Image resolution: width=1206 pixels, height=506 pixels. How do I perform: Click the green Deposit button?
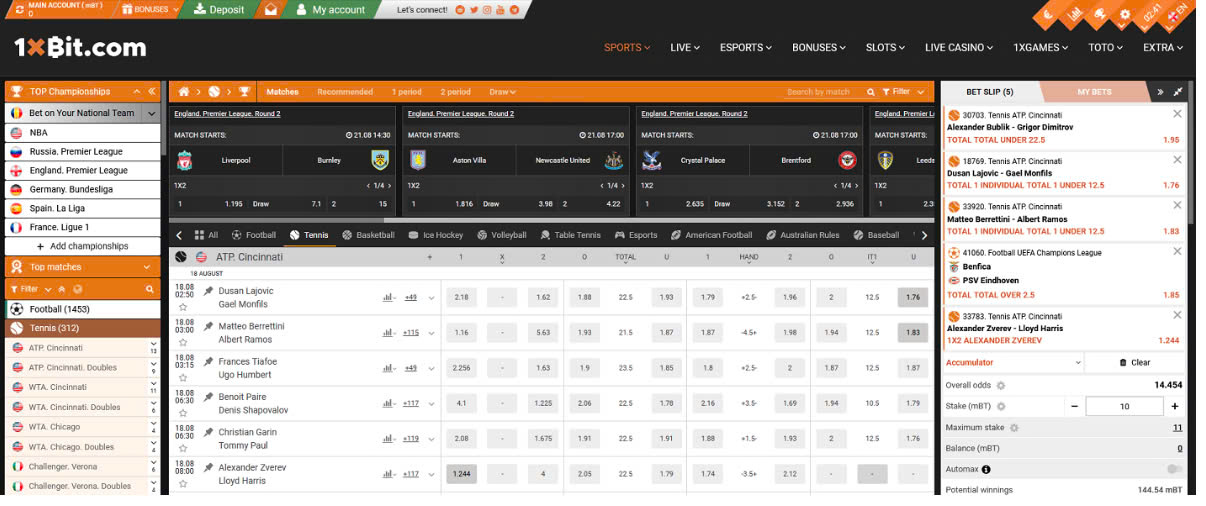[x=219, y=10]
